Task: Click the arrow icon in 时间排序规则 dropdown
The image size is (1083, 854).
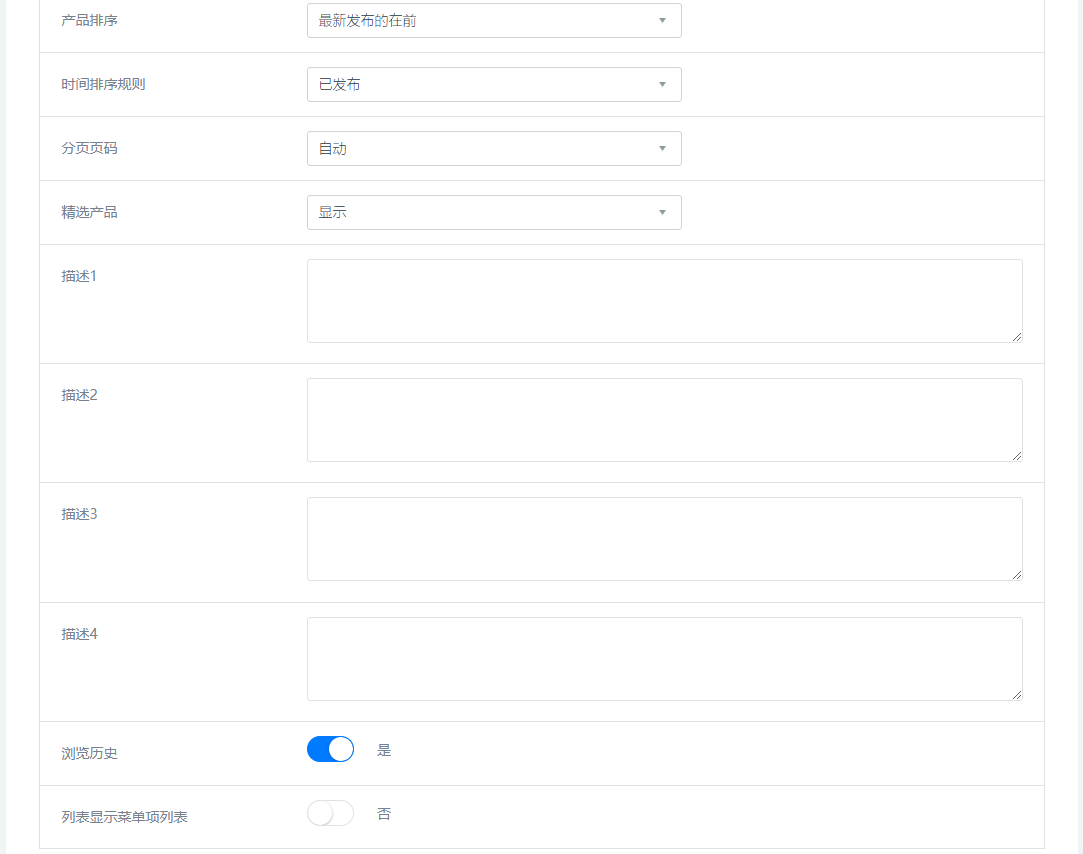Action: [x=662, y=85]
